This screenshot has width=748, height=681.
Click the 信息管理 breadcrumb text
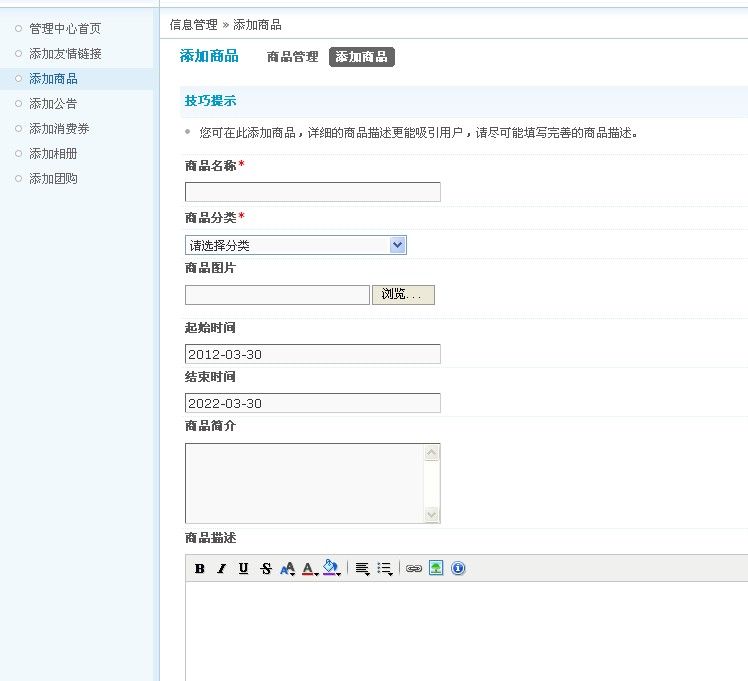[194, 25]
